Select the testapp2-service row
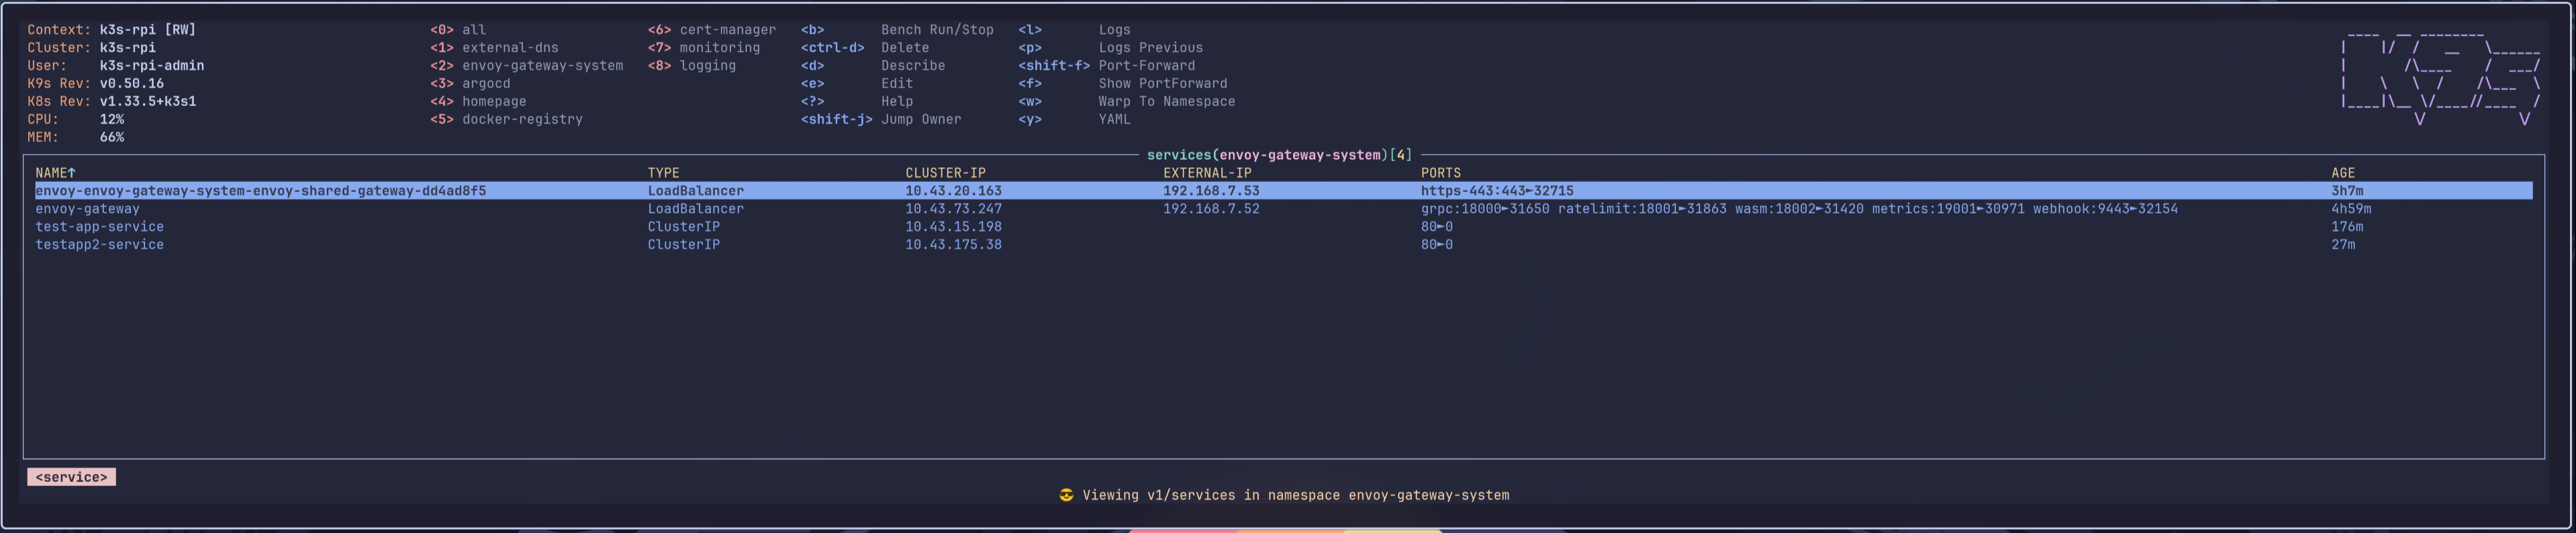This screenshot has width=2576, height=533. click(x=100, y=245)
